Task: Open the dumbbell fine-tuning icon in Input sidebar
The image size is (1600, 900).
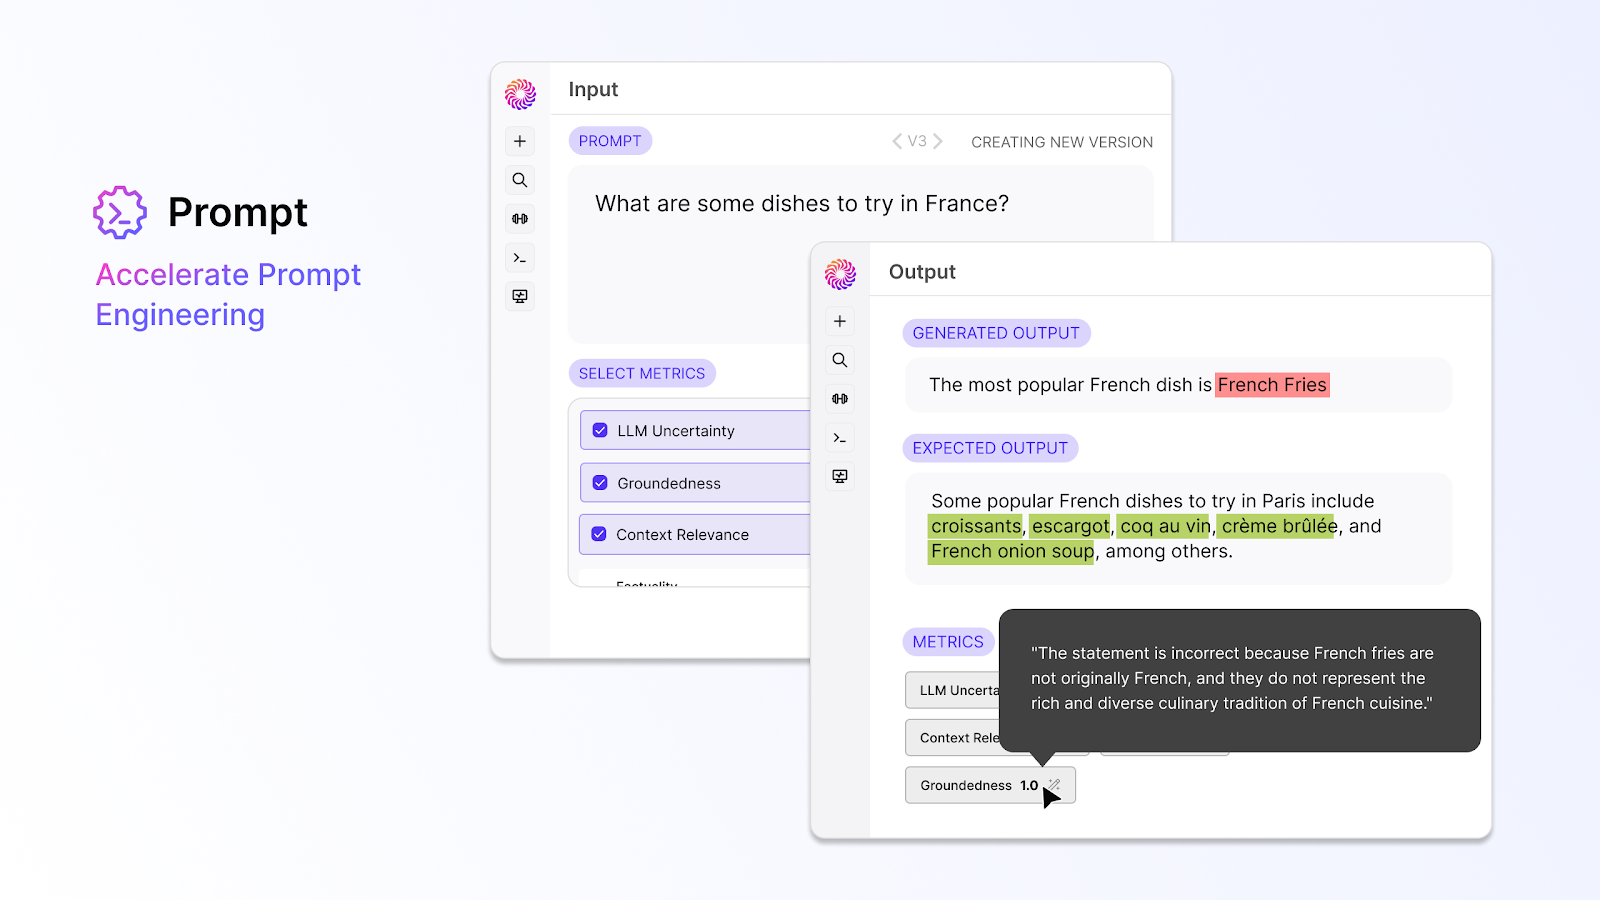Action: point(519,218)
